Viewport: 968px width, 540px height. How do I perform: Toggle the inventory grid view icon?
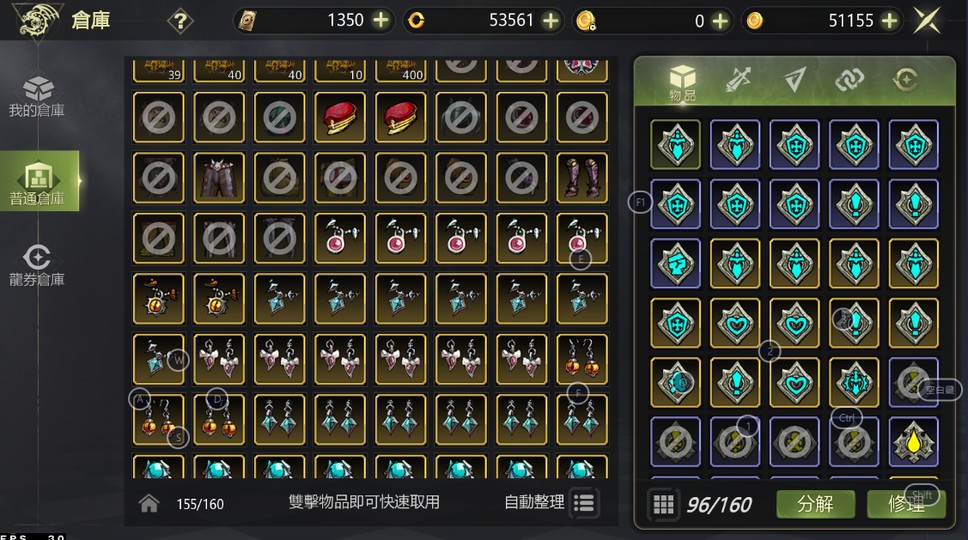664,504
